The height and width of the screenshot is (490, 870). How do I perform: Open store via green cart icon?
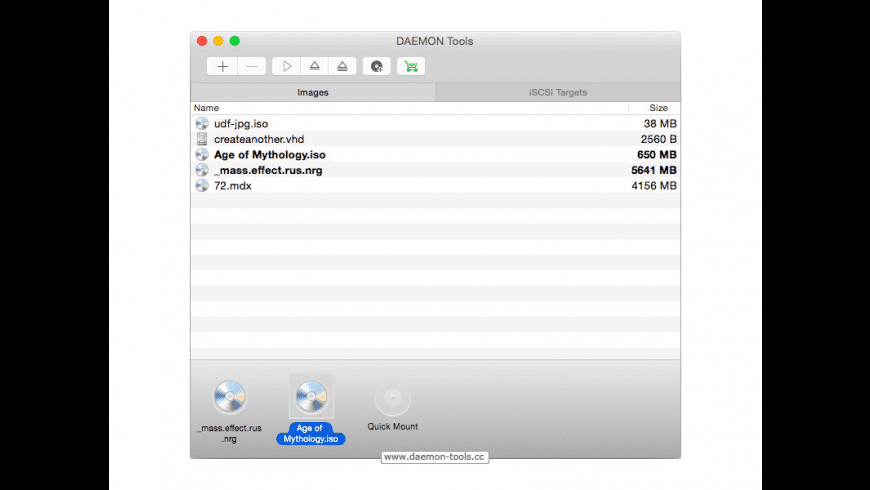click(x=411, y=67)
